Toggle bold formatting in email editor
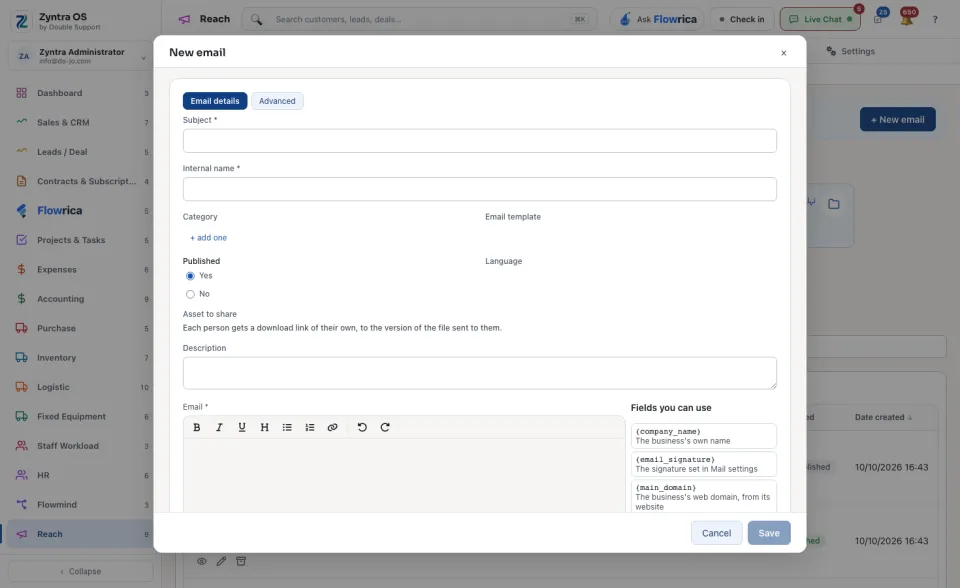The width and height of the screenshot is (960, 588). (197, 428)
